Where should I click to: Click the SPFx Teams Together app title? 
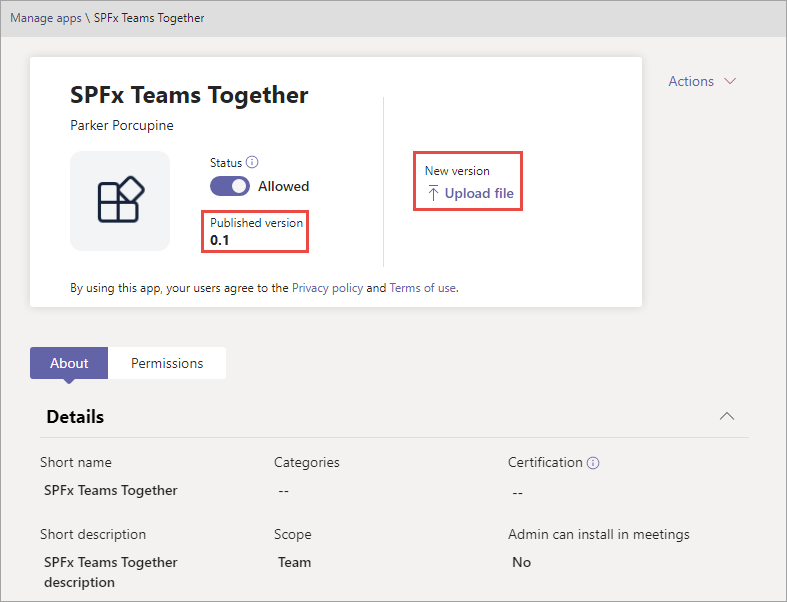click(x=189, y=95)
